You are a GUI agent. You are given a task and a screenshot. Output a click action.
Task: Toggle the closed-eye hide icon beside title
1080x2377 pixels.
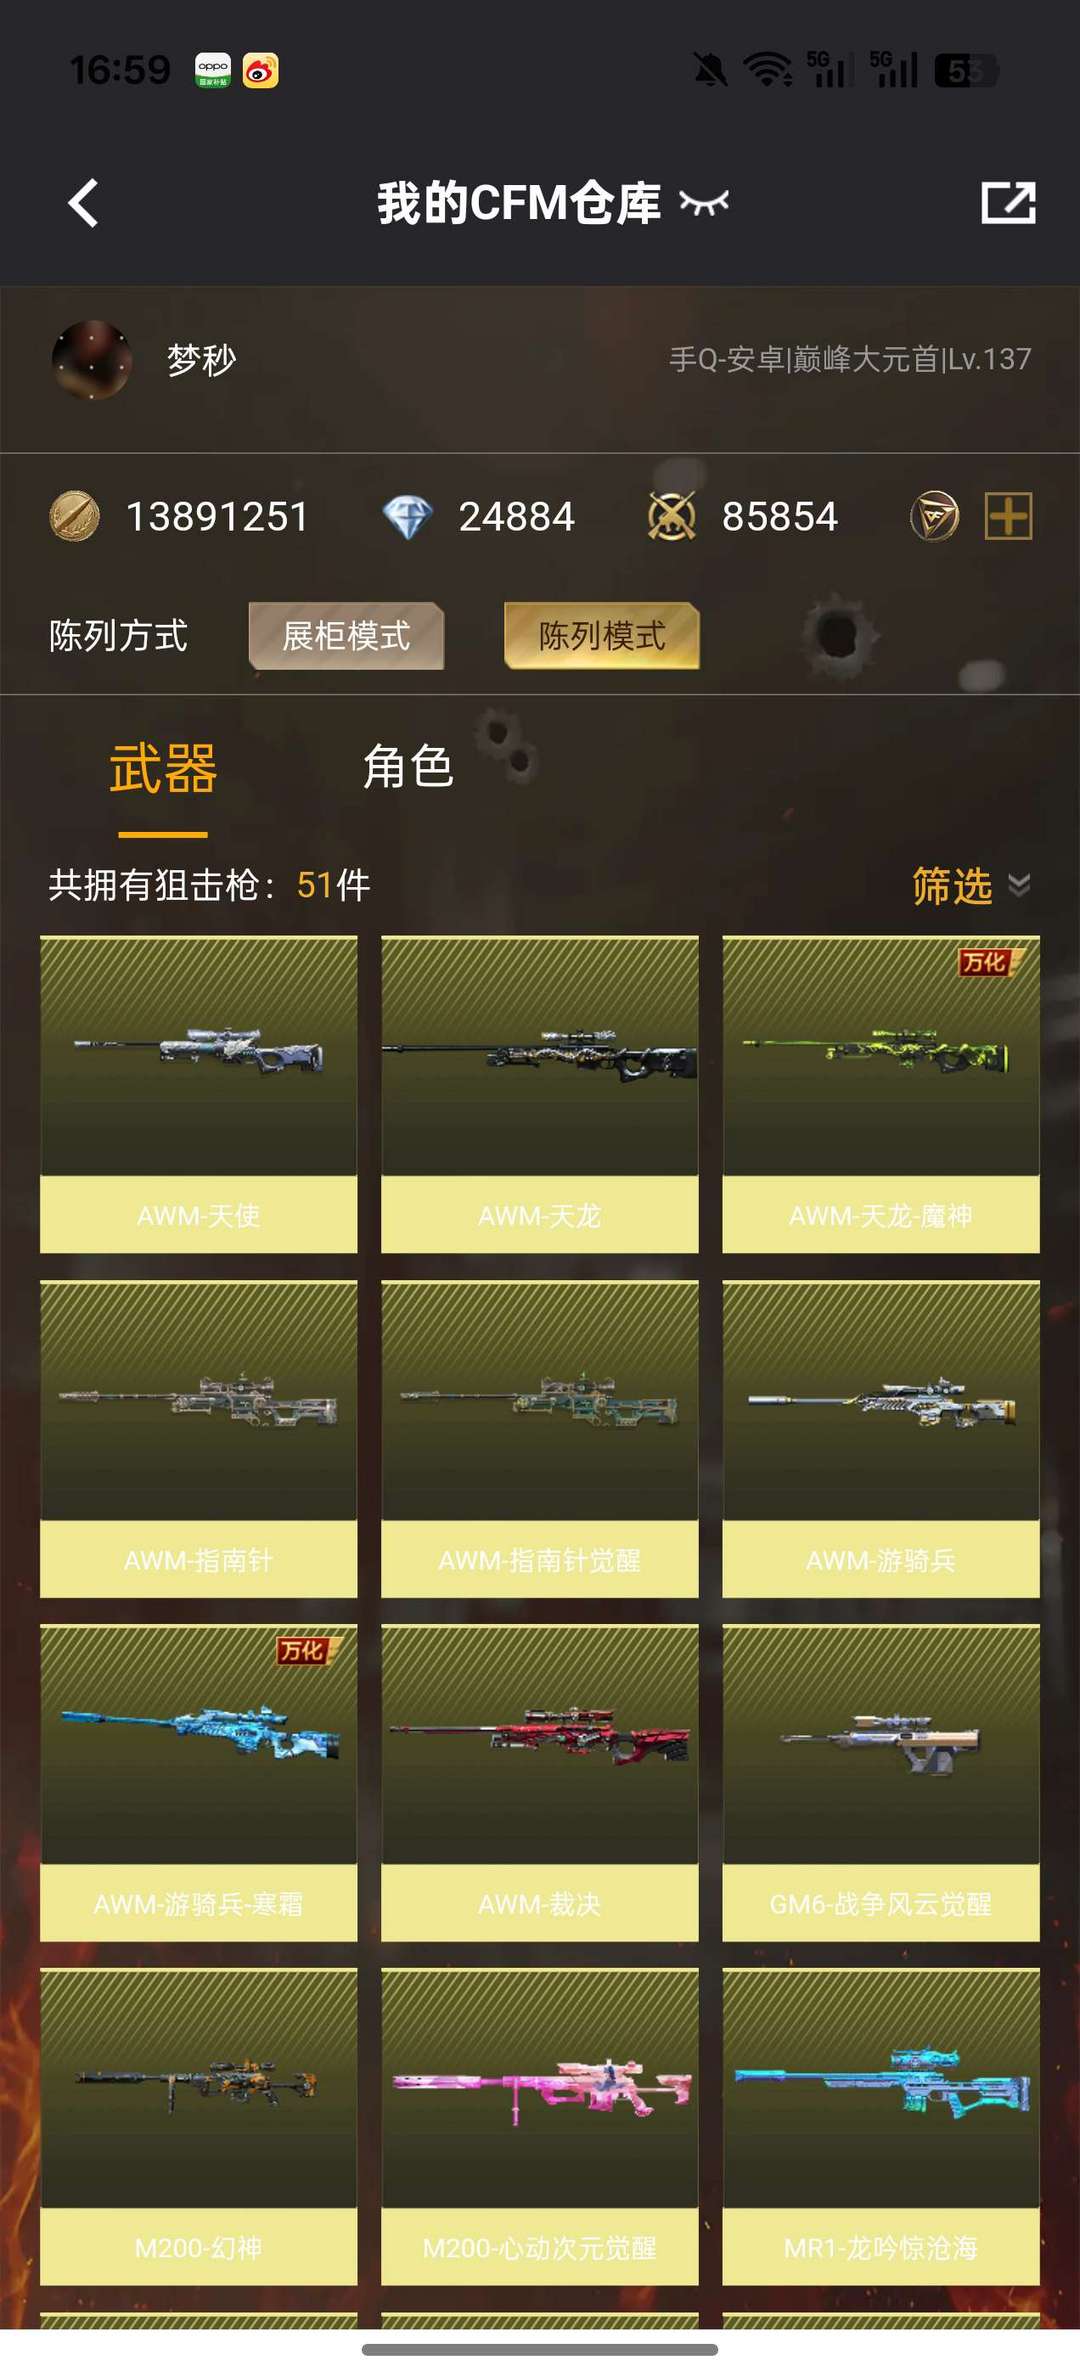(x=704, y=203)
